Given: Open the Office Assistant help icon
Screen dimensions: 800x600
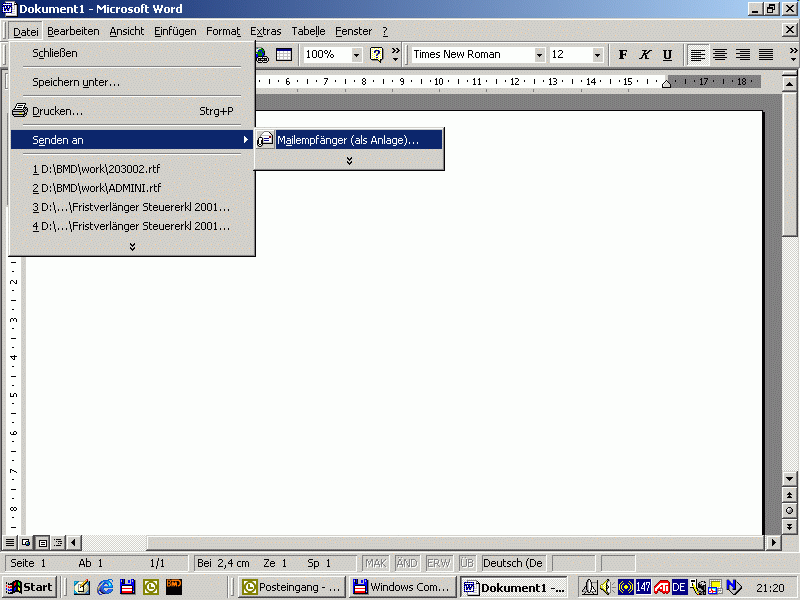Looking at the screenshot, I should coord(377,55).
